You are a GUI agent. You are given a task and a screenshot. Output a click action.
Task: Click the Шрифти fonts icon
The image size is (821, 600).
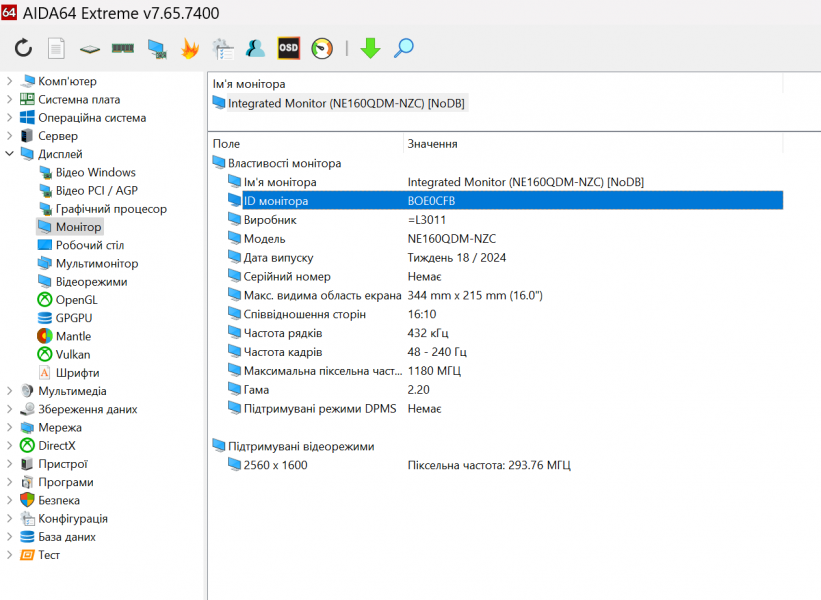click(45, 373)
